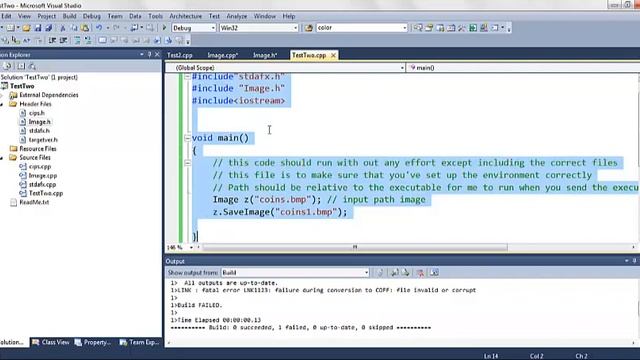Screen dimensions: 640x360
Task: Switch to the Property Manager tab
Action: click(x=93, y=342)
